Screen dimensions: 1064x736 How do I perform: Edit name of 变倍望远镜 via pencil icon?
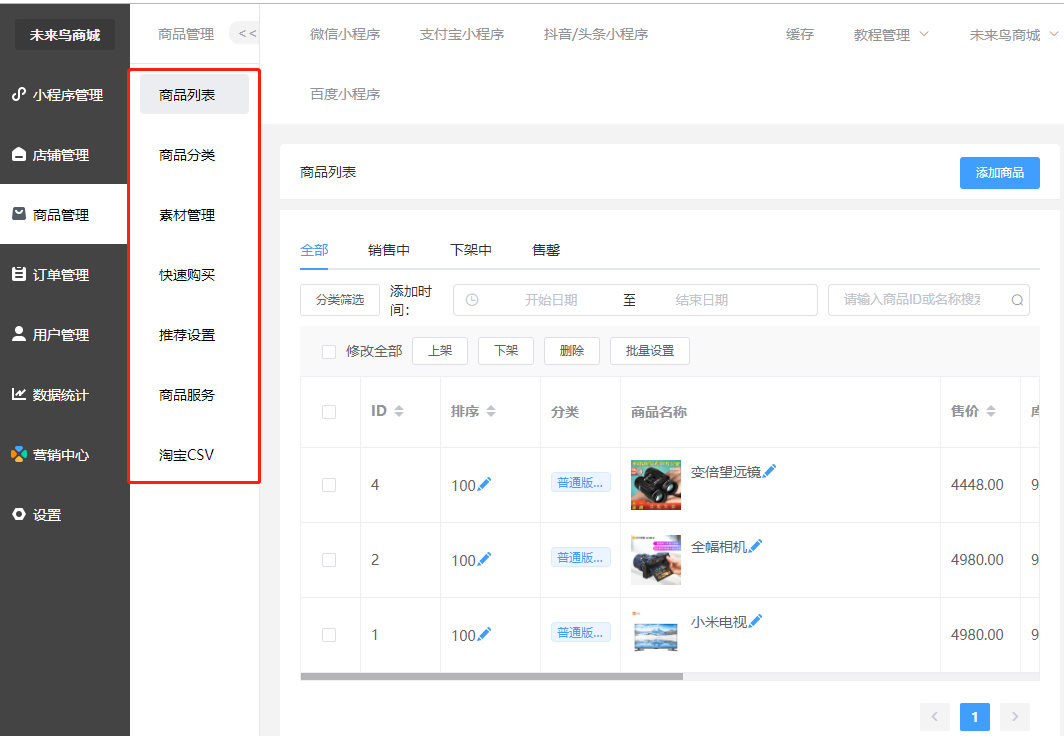(x=770, y=472)
